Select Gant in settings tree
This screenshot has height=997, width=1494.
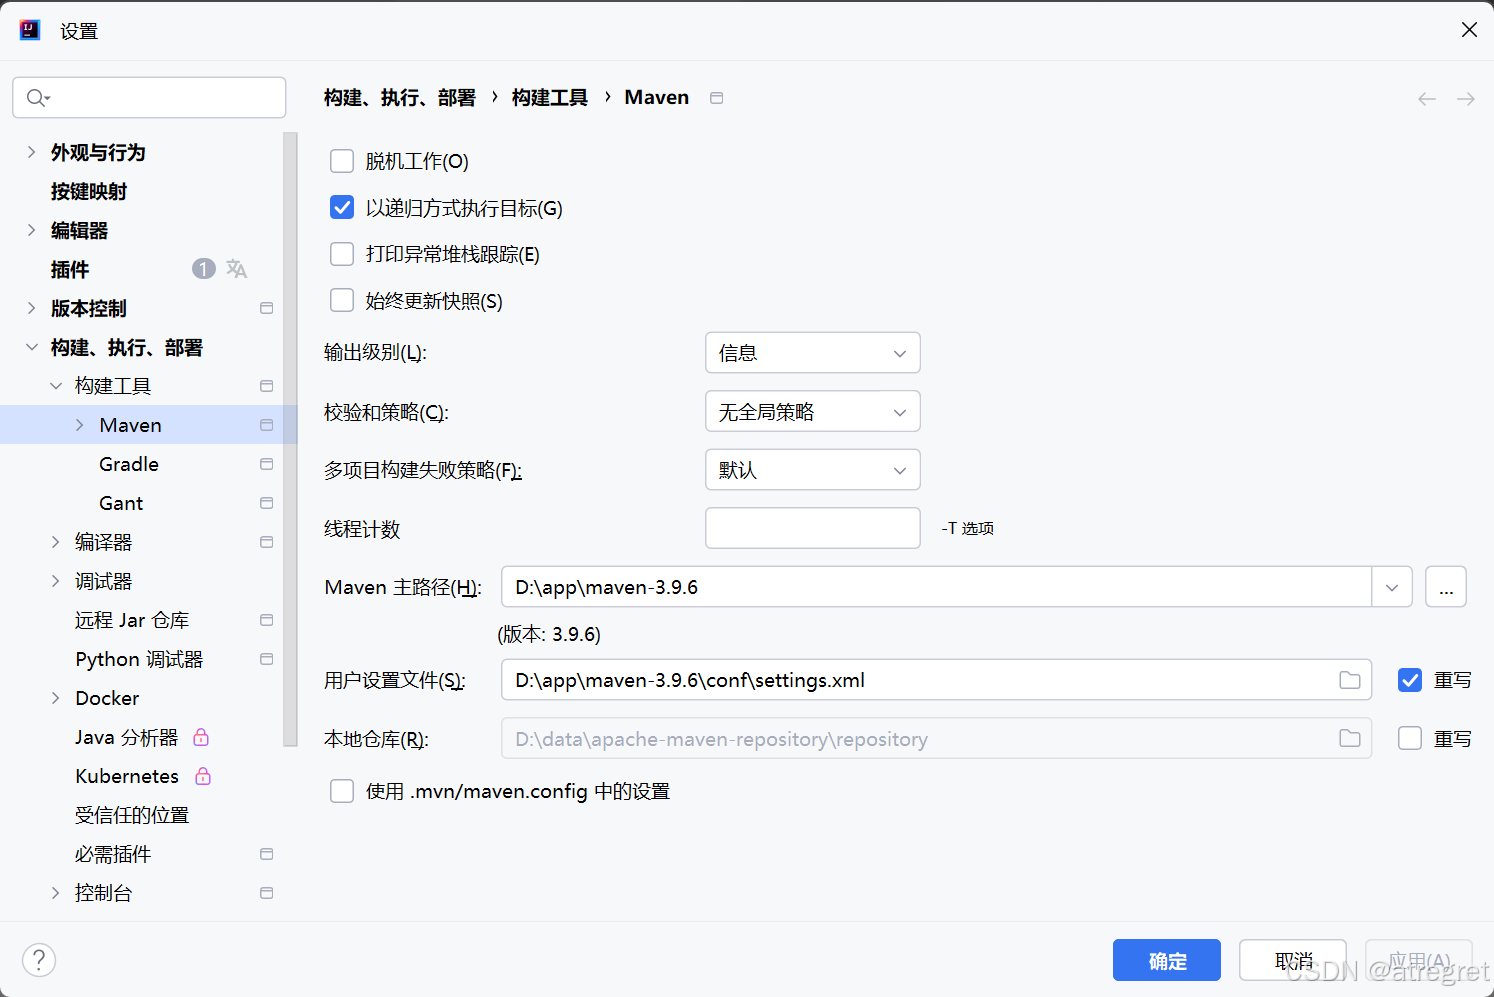click(x=121, y=503)
